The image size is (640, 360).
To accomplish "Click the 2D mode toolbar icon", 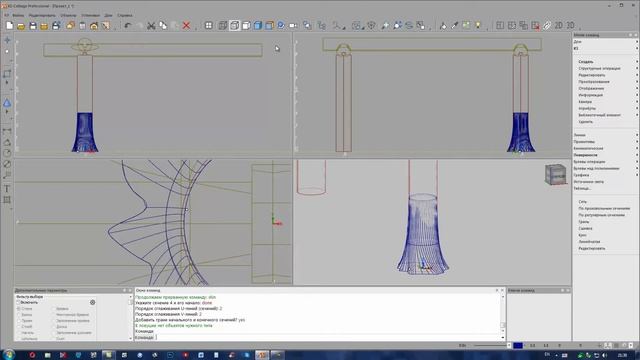I will pyautogui.click(x=559, y=26).
